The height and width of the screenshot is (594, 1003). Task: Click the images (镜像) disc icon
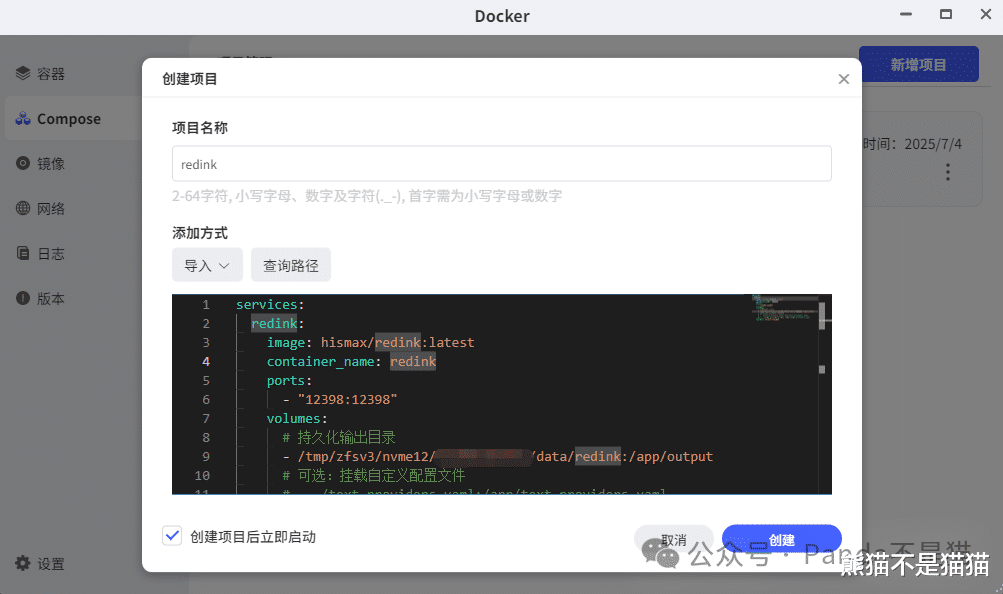coord(23,164)
